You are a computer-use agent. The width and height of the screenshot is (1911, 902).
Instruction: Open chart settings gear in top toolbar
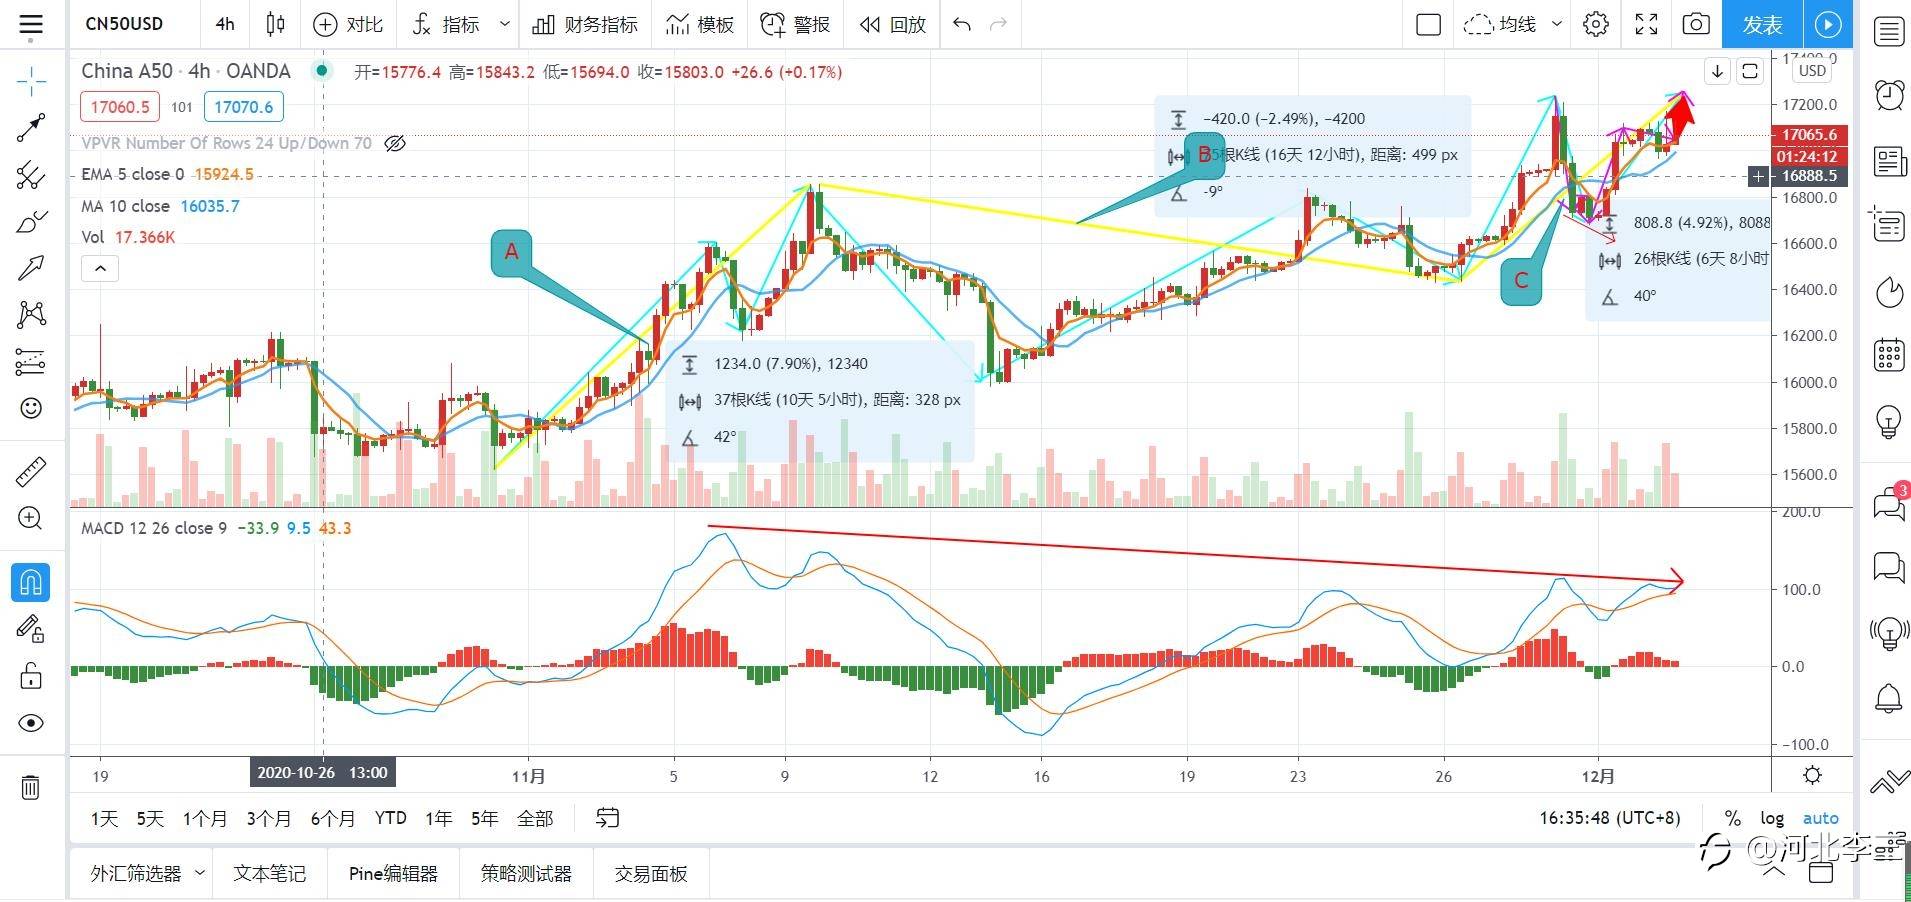tap(1596, 24)
